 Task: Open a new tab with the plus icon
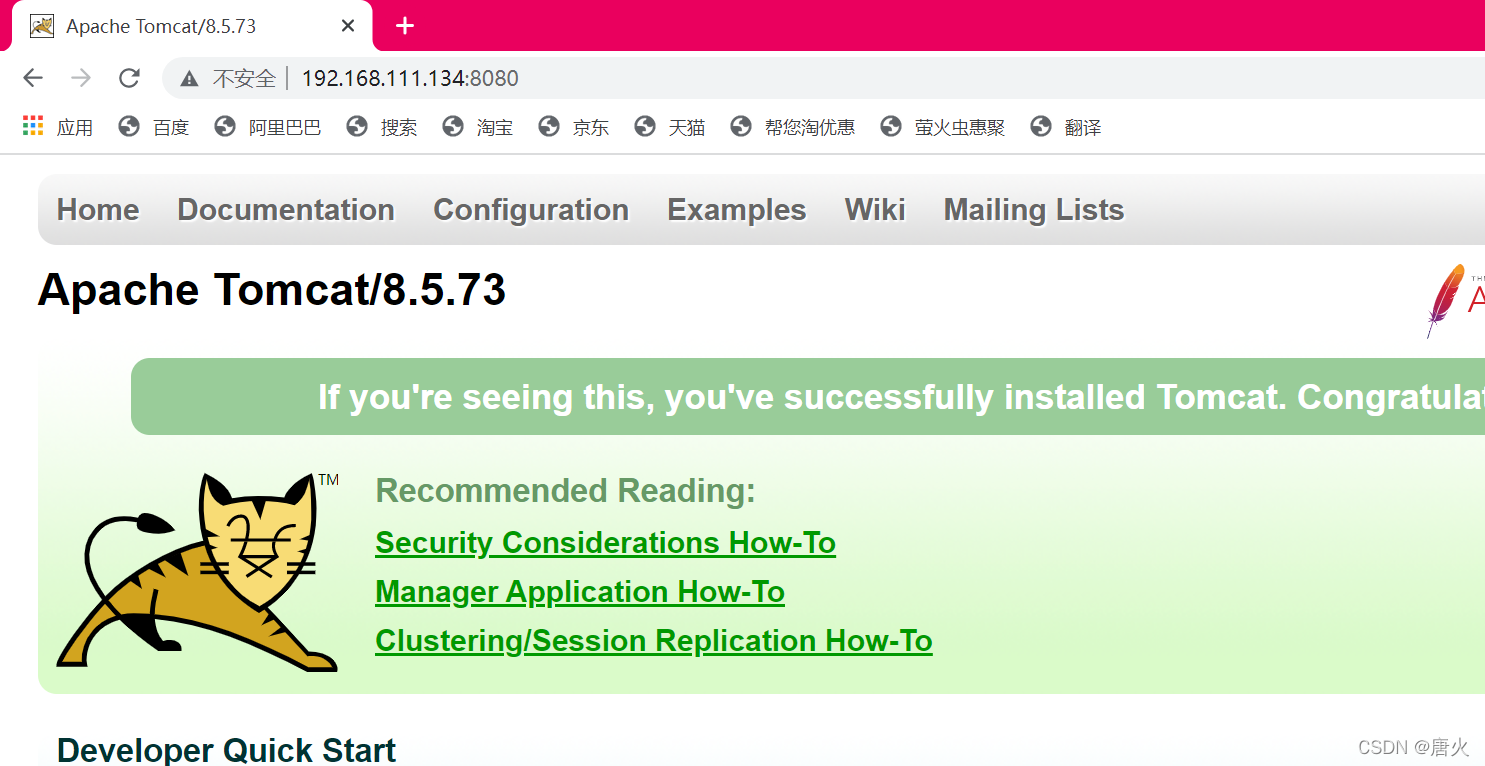pyautogui.click(x=405, y=26)
